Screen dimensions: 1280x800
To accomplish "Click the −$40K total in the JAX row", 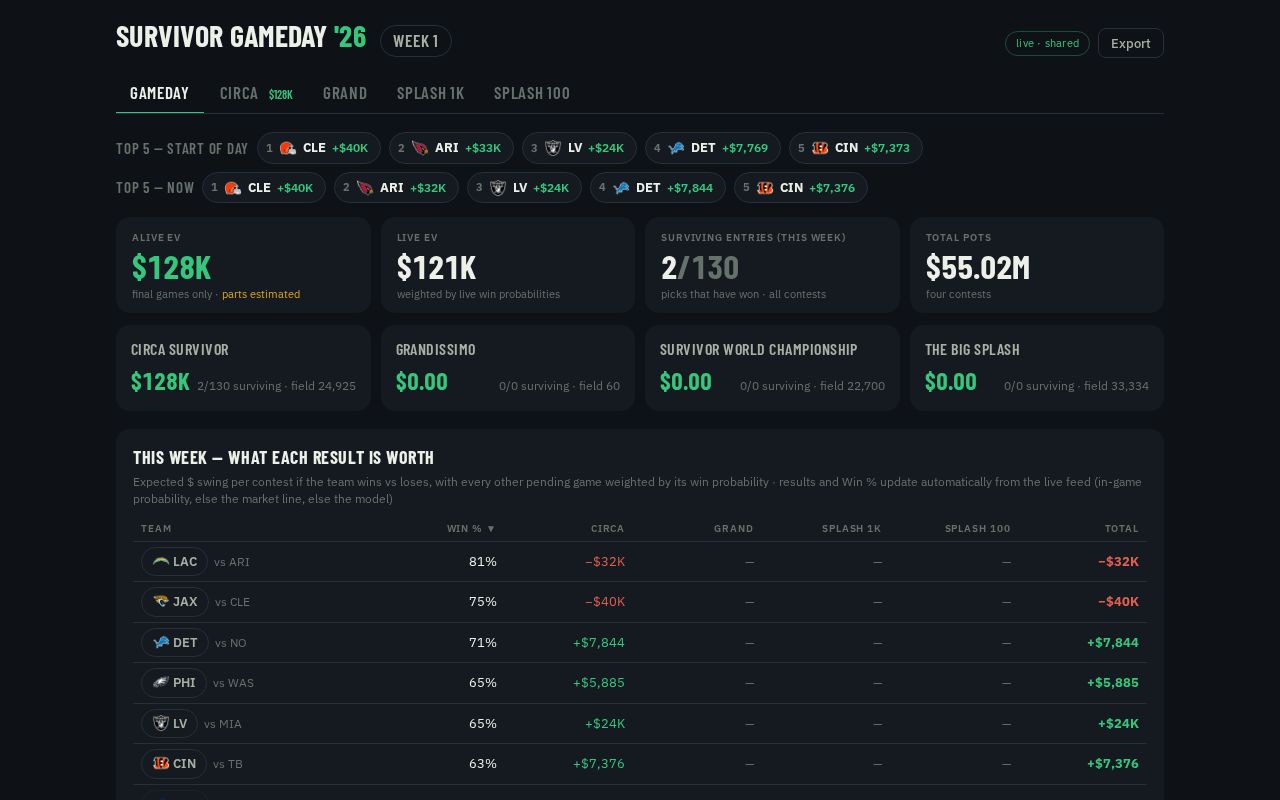I will 1118,602.
